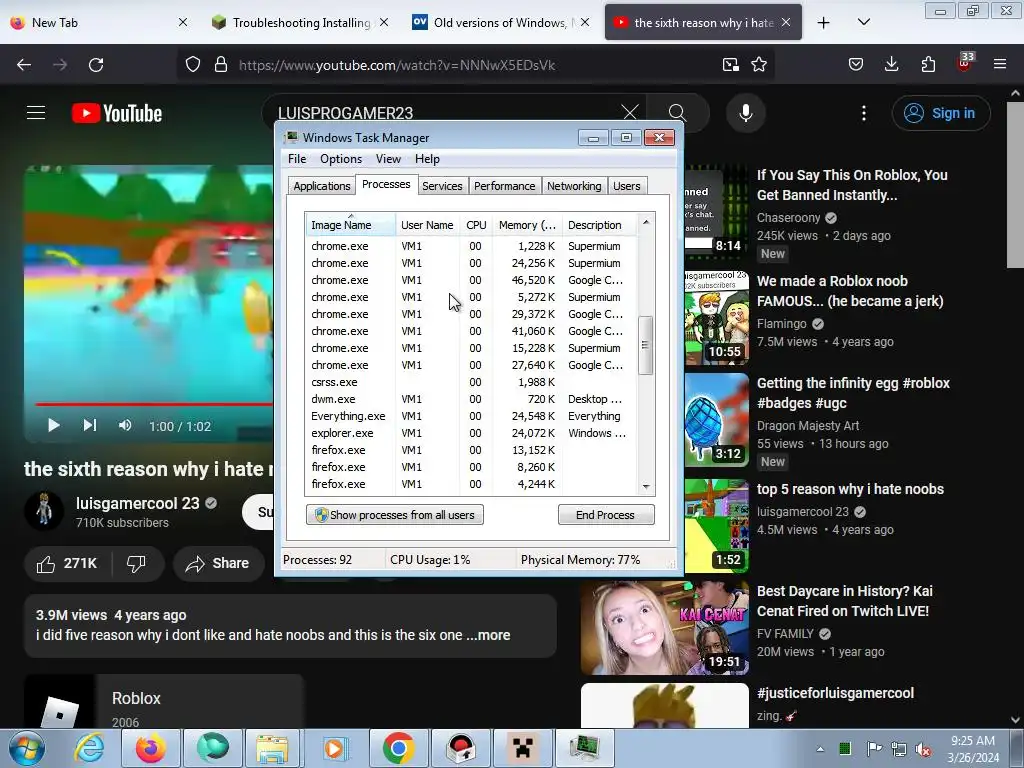Reload the YouTube page
1024x768 pixels.
tap(96, 65)
